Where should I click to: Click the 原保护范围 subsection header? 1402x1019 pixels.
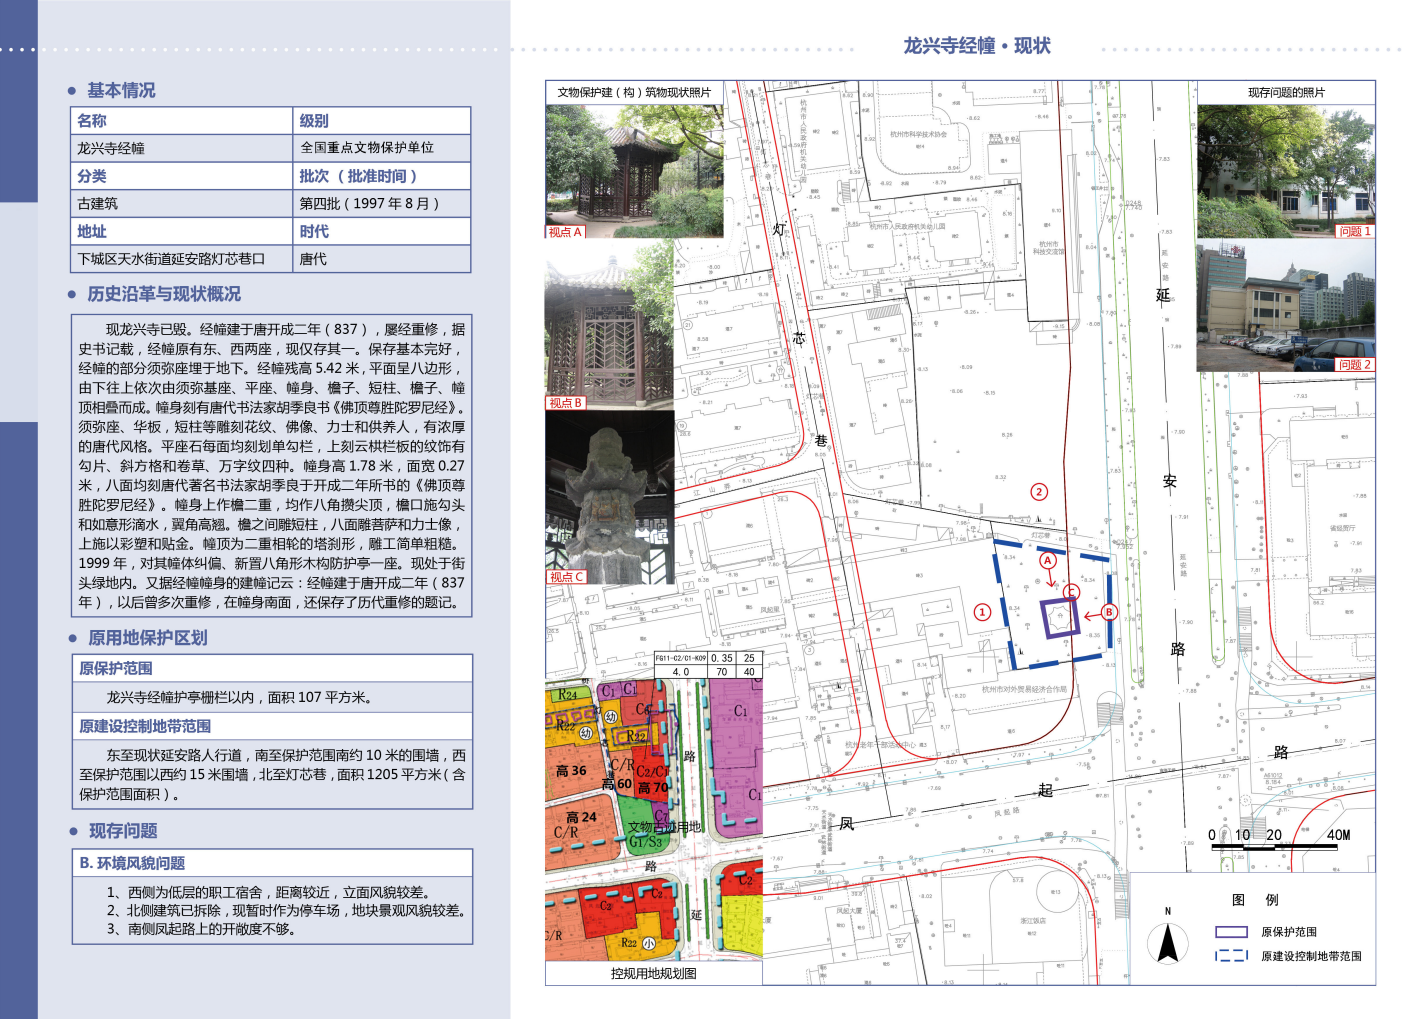(x=272, y=668)
